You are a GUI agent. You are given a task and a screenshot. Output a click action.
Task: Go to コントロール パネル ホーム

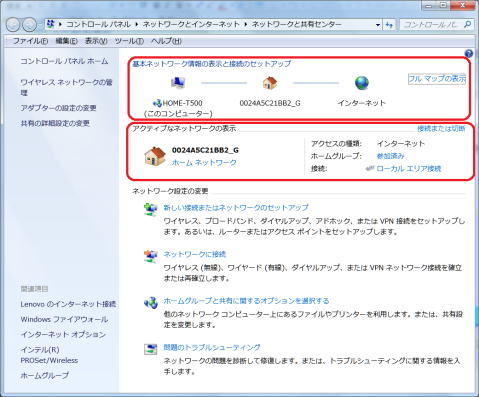[x=64, y=61]
